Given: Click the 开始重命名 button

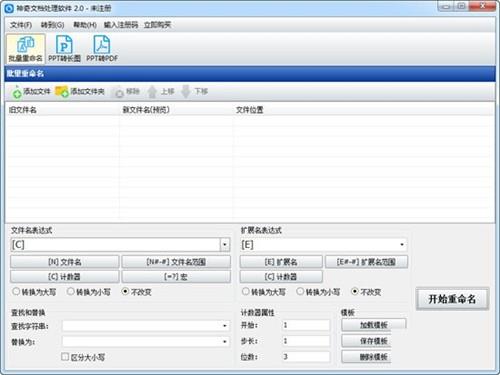Looking at the screenshot, I should [452, 299].
